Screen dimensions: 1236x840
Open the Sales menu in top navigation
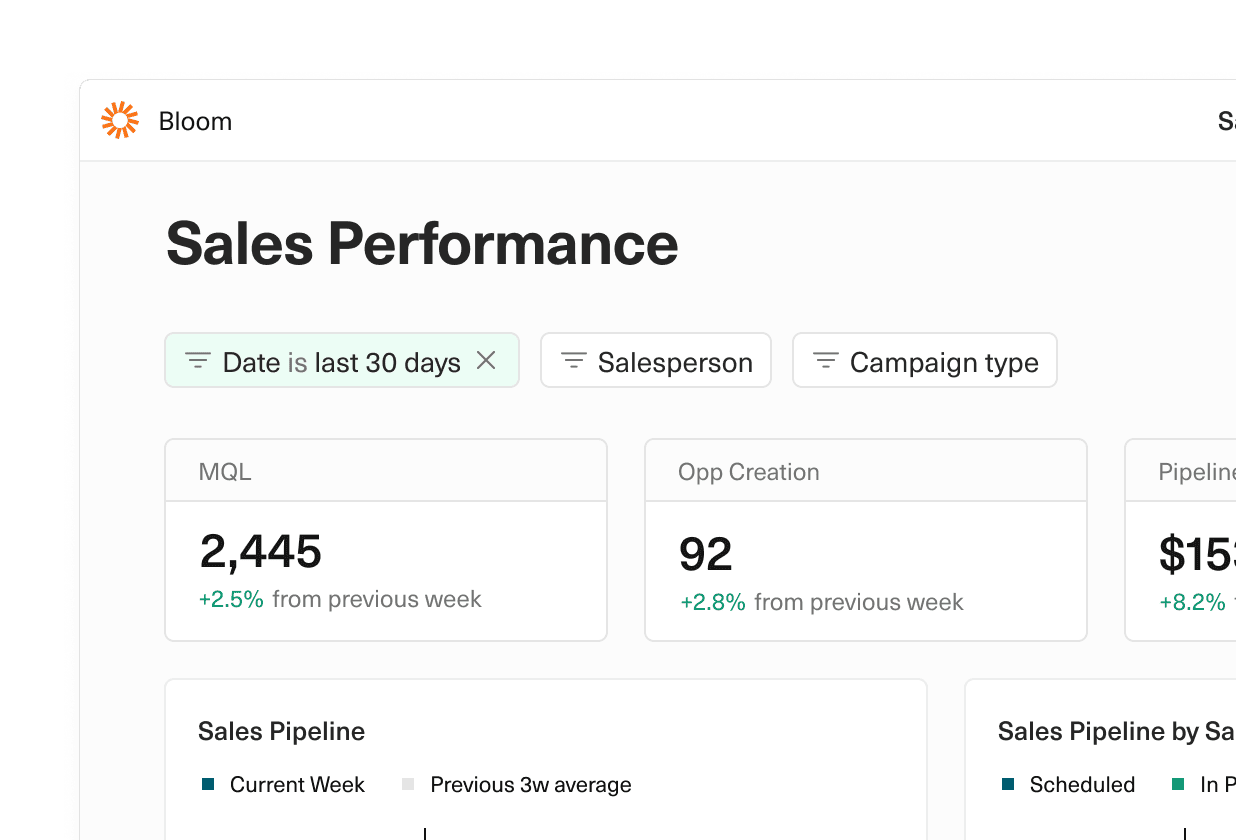[x=1228, y=120]
